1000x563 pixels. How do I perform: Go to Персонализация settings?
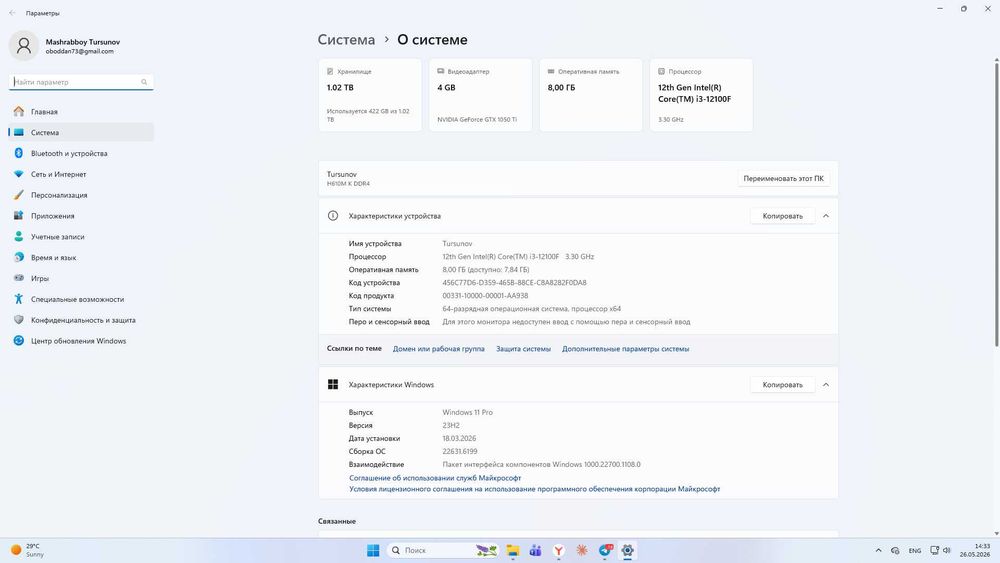[81, 195]
